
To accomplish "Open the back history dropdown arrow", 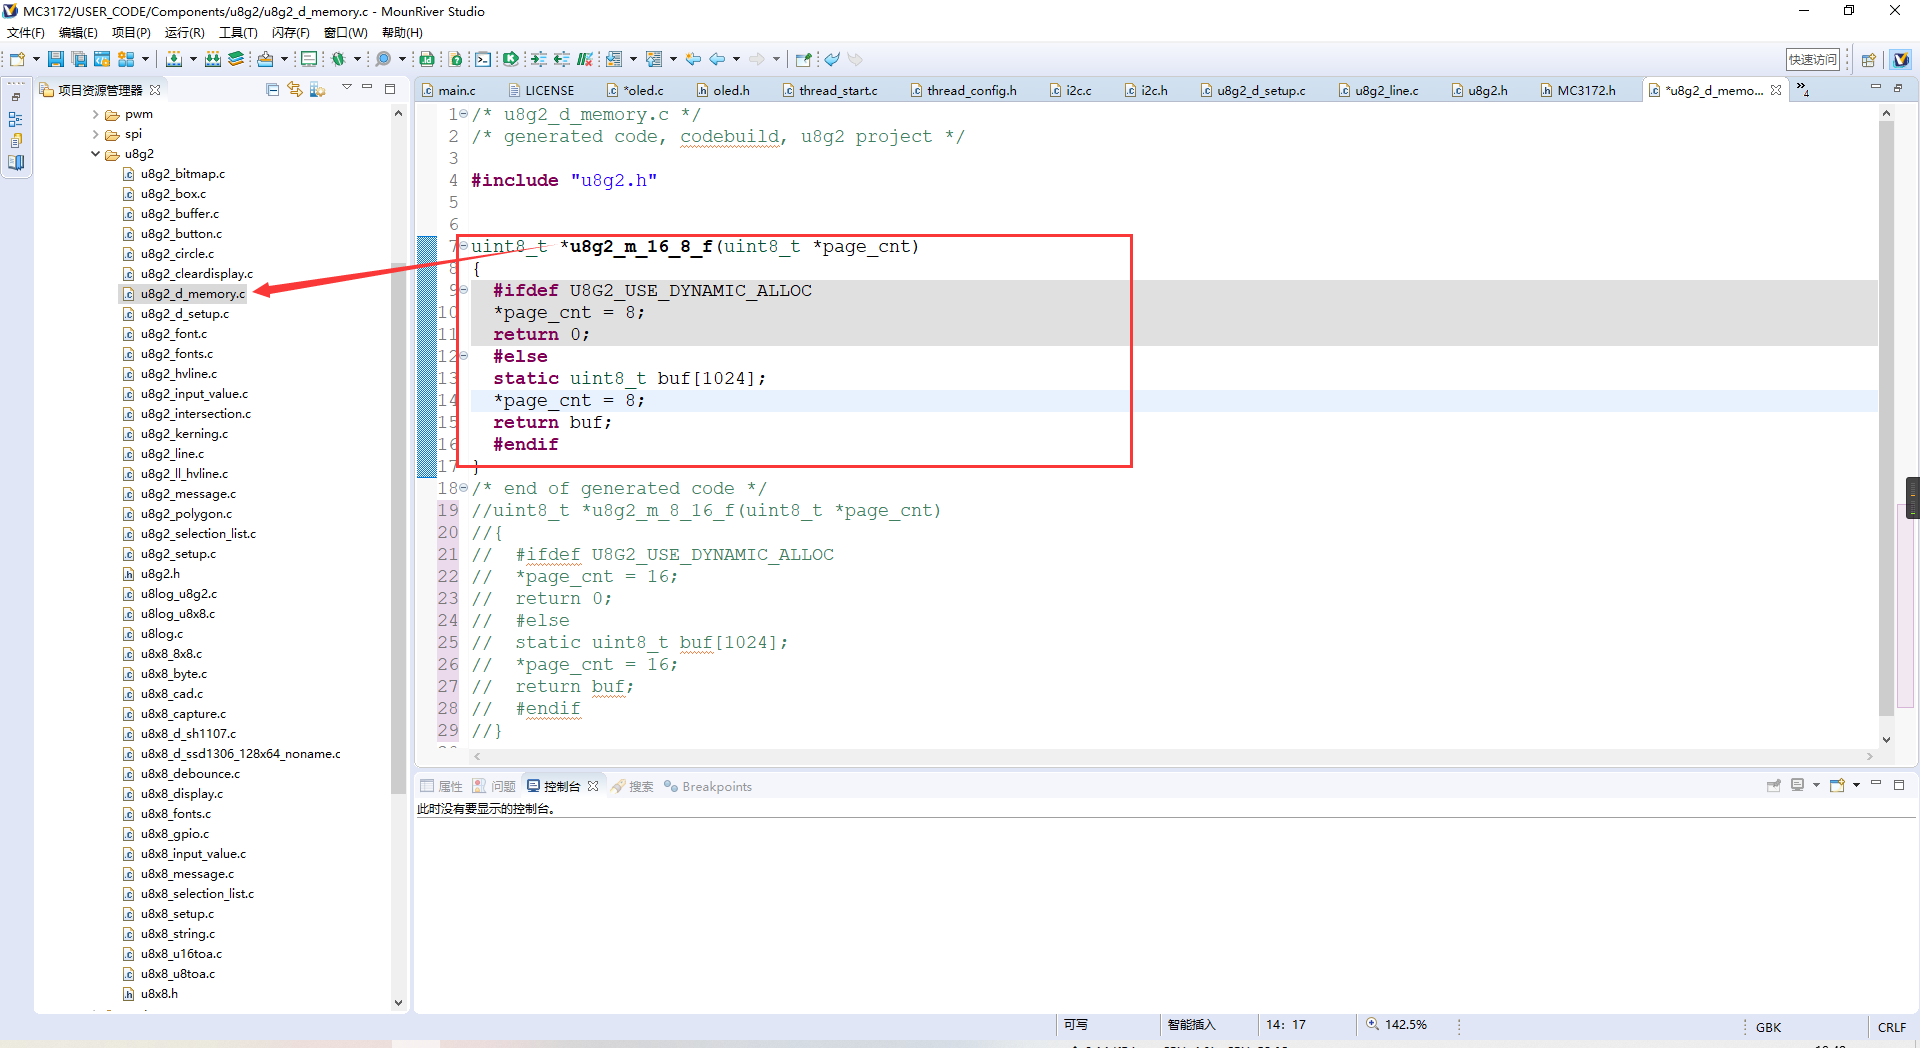I will pos(736,59).
